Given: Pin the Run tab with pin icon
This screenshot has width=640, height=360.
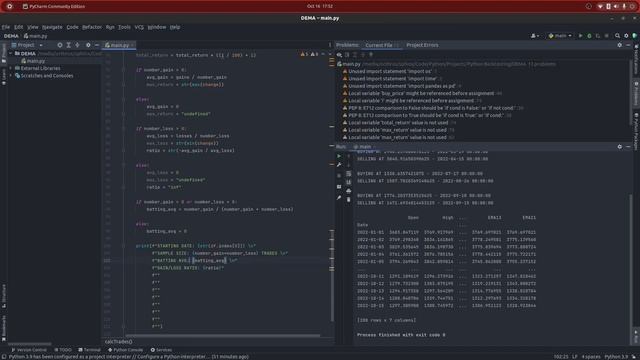Looking at the screenshot, I should [x=339, y=198].
